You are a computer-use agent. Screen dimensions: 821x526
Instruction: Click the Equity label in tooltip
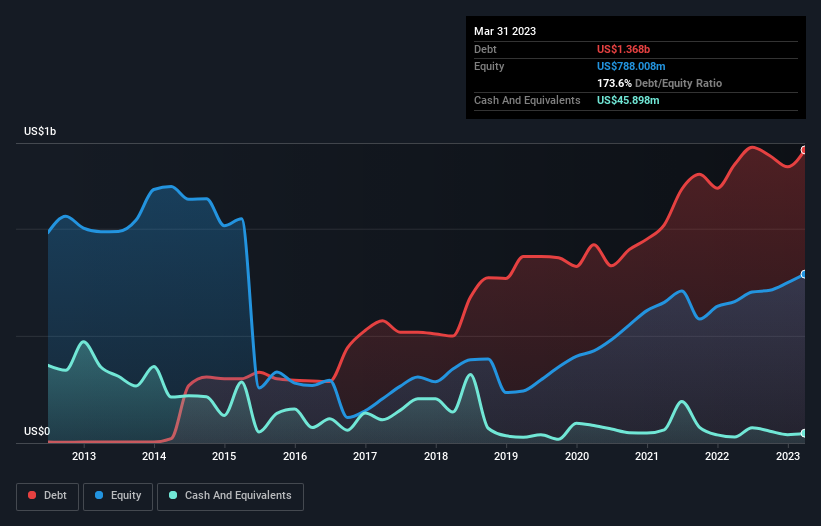489,66
